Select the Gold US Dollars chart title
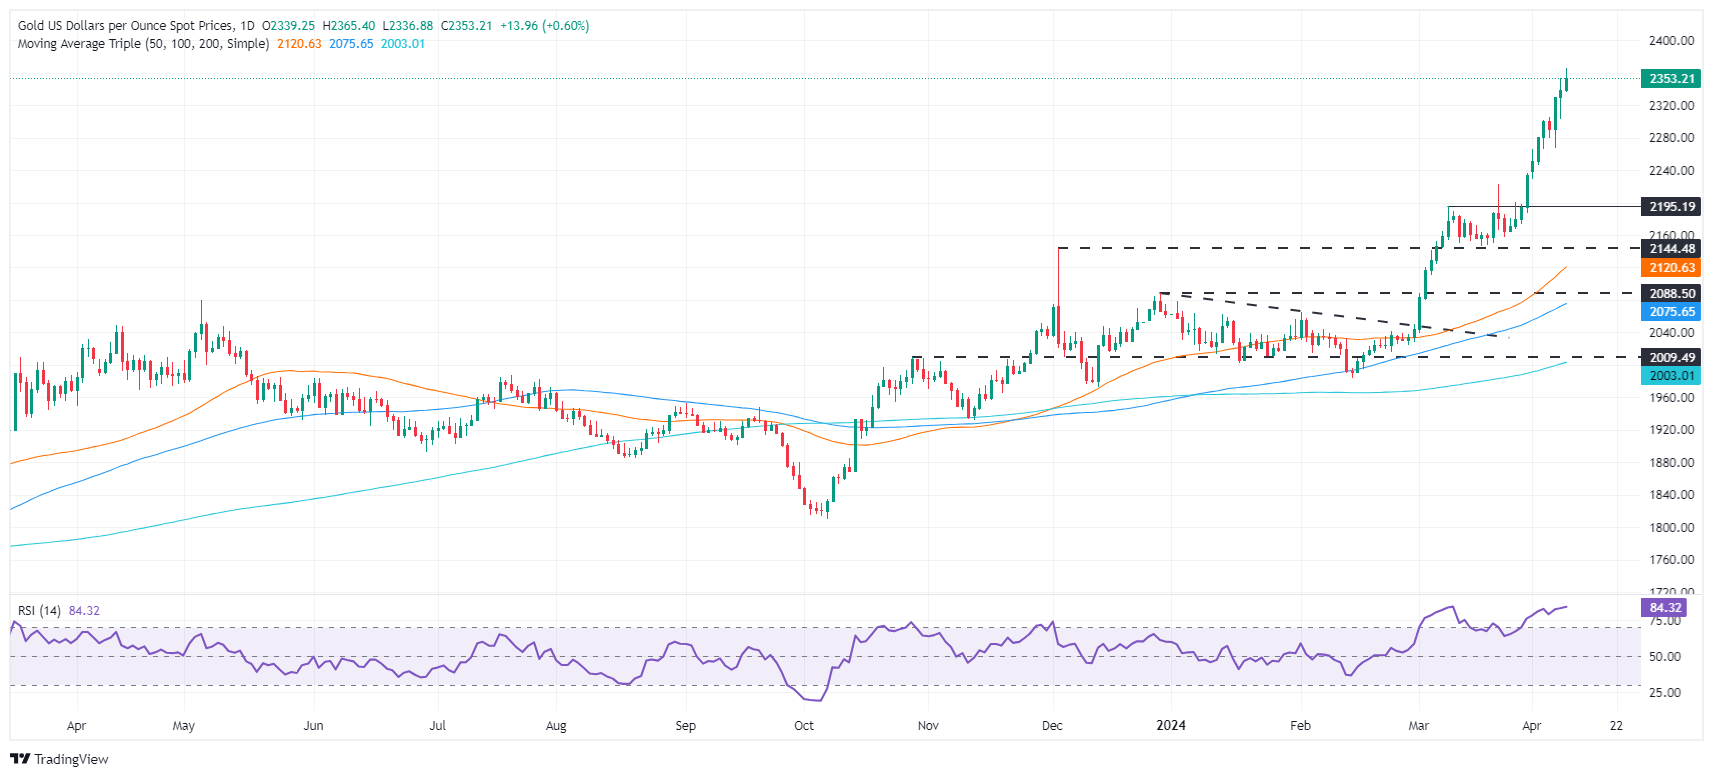1713x777 pixels. tap(126, 26)
